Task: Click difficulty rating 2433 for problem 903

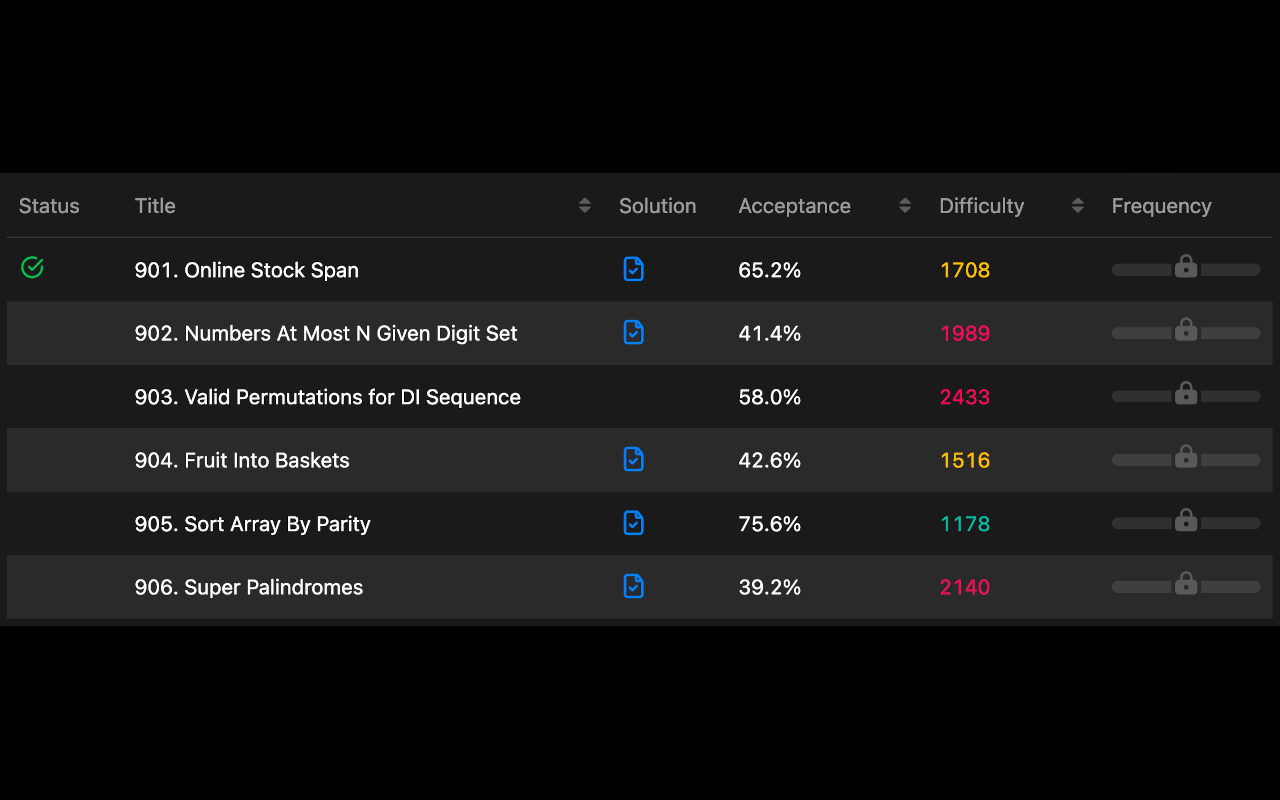Action: click(964, 397)
